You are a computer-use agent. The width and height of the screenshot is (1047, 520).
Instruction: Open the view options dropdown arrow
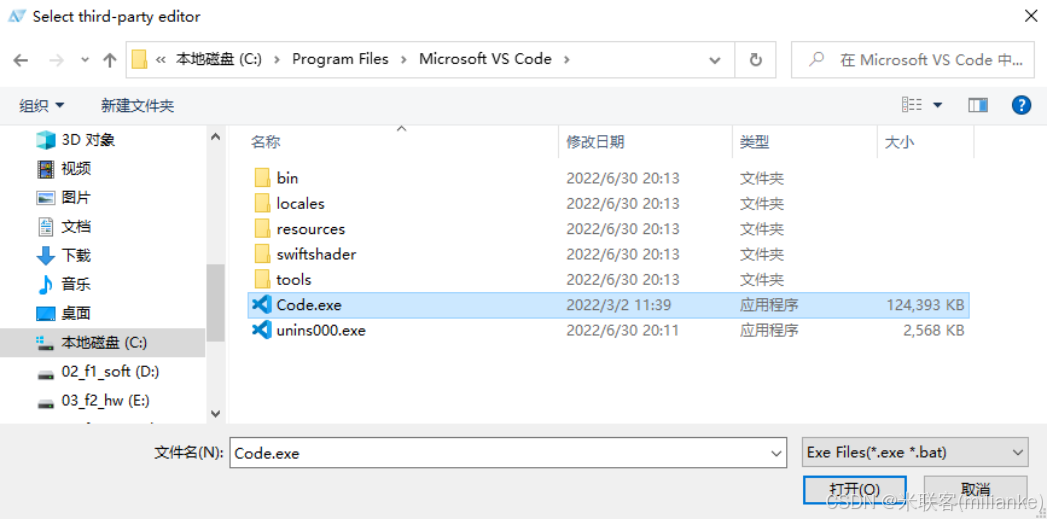tap(937, 105)
